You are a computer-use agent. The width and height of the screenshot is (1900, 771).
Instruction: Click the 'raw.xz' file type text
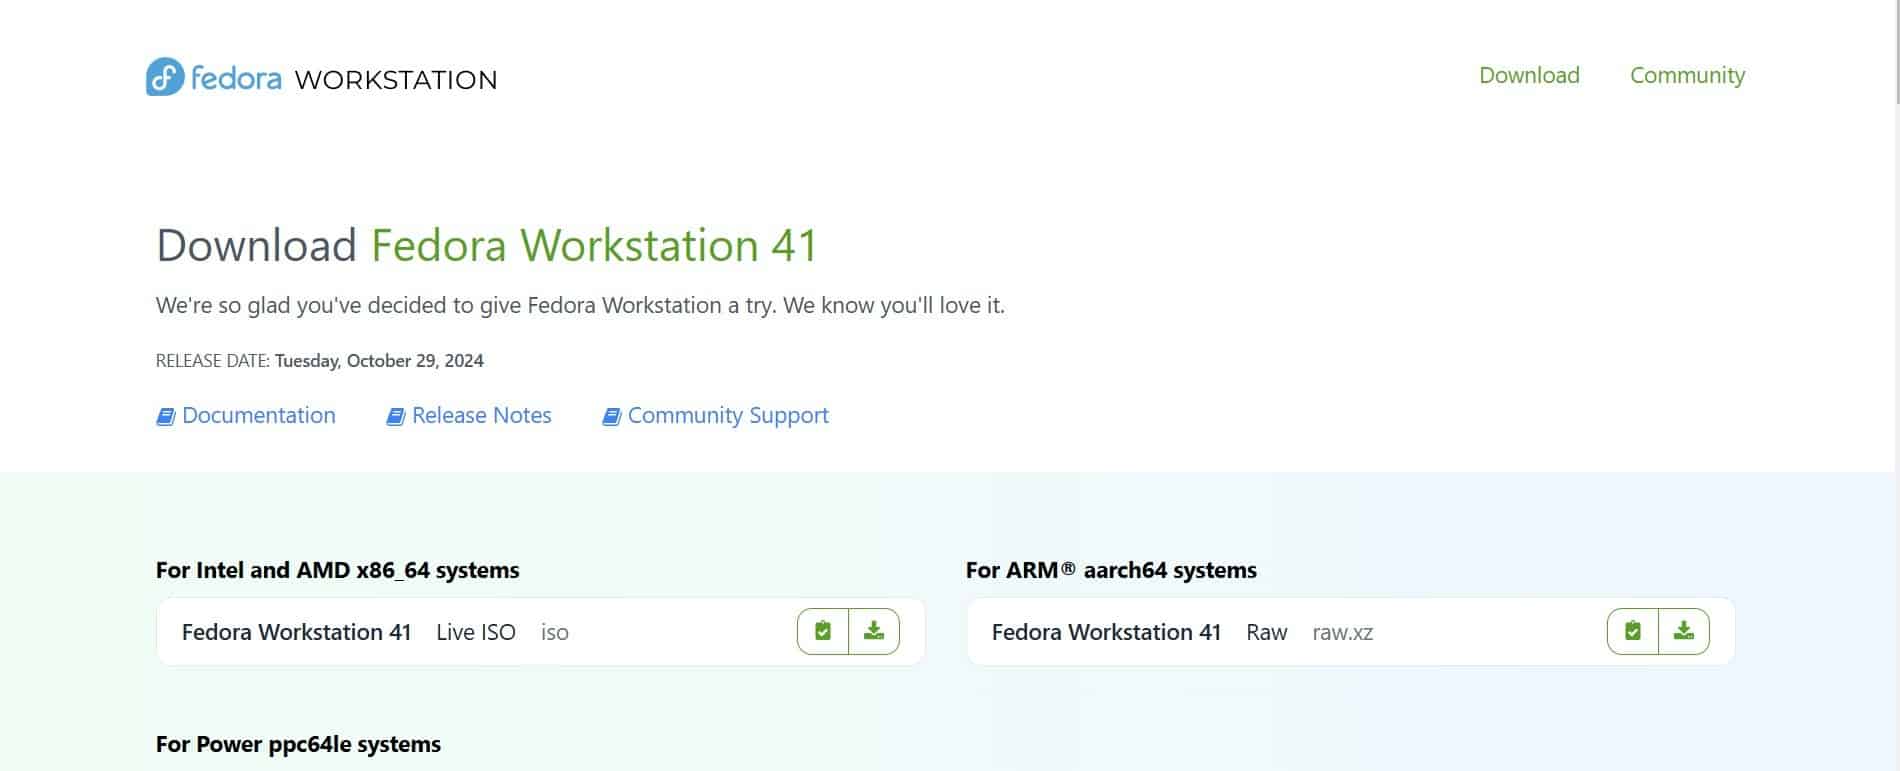coord(1342,632)
